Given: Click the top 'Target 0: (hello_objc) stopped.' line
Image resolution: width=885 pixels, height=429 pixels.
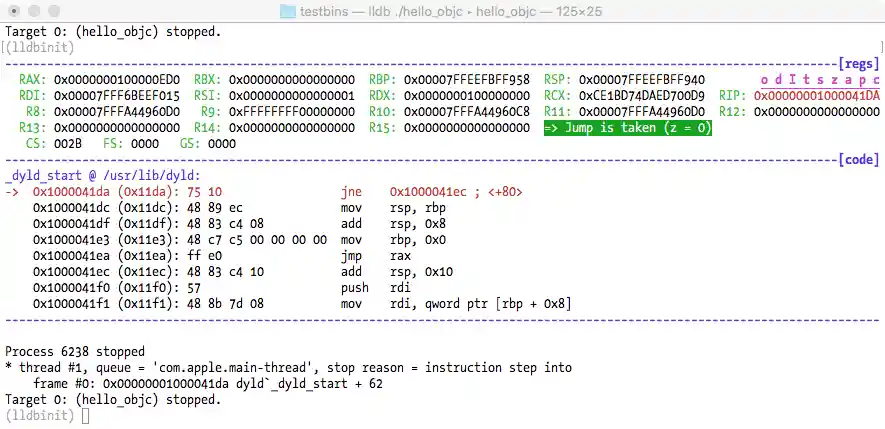Looking at the screenshot, I should (113, 32).
